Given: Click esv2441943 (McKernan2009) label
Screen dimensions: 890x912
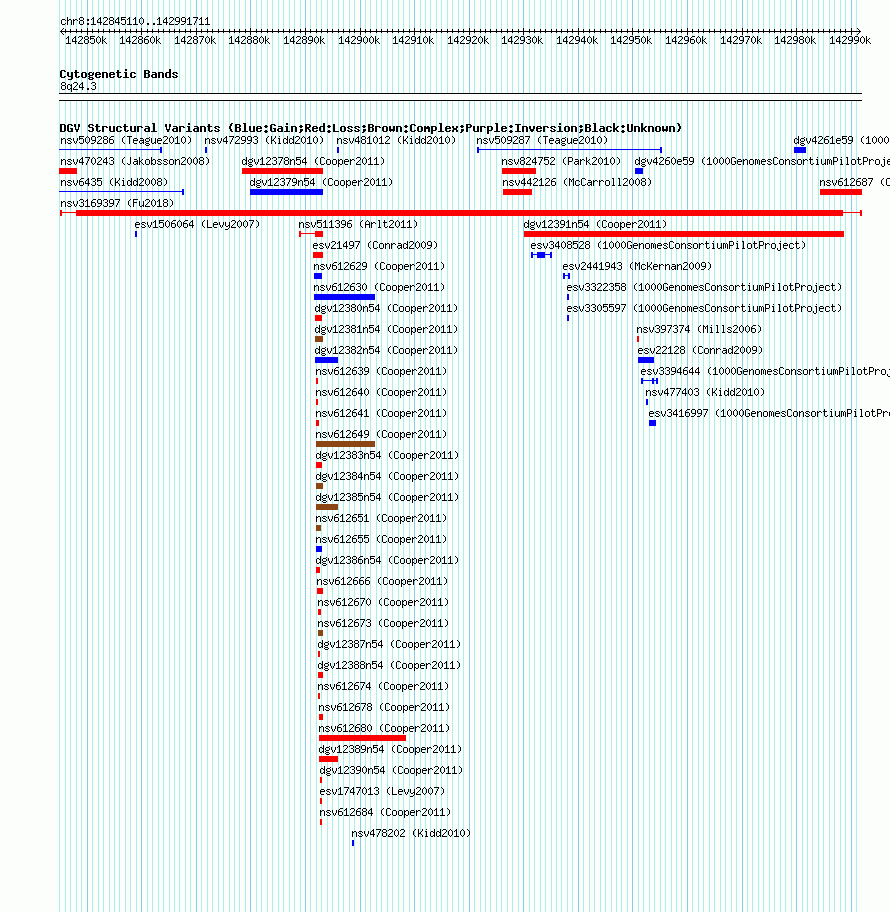Looking at the screenshot, I should [638, 266].
